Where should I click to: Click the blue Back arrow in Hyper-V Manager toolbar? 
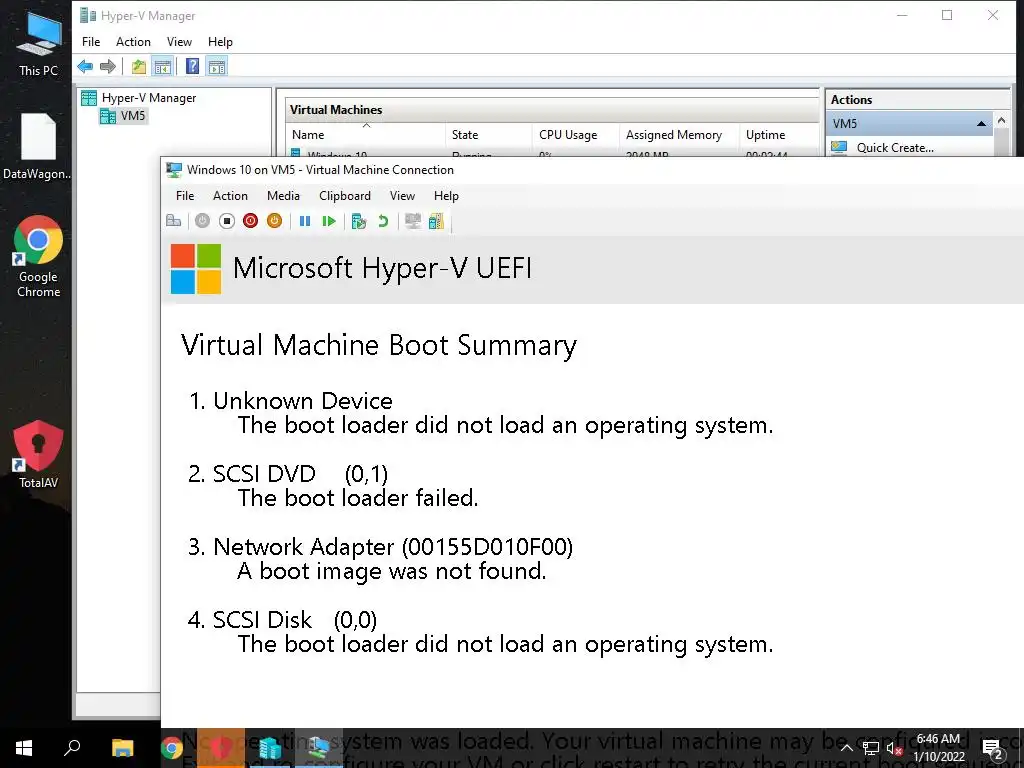(x=85, y=66)
